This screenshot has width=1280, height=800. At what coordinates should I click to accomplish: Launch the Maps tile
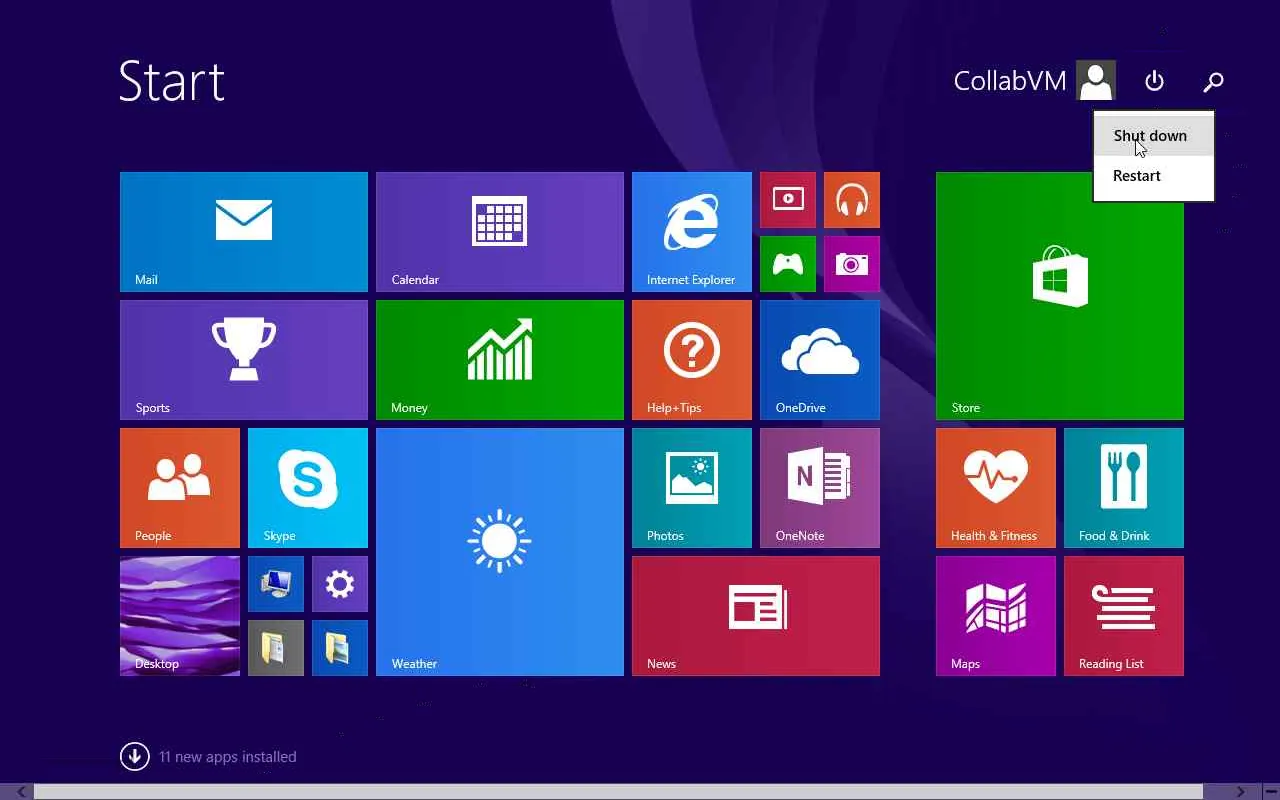[x=996, y=616]
